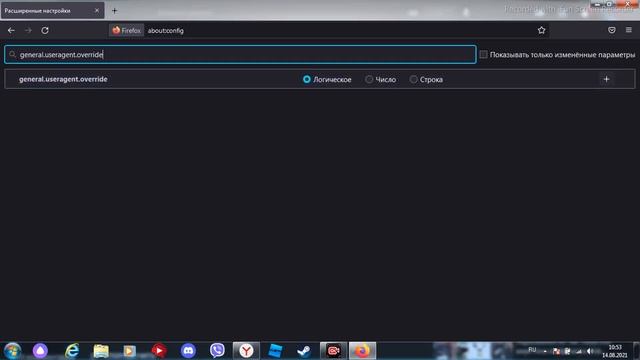Enable Показывать только изменённые параметры checkbox

point(483,54)
